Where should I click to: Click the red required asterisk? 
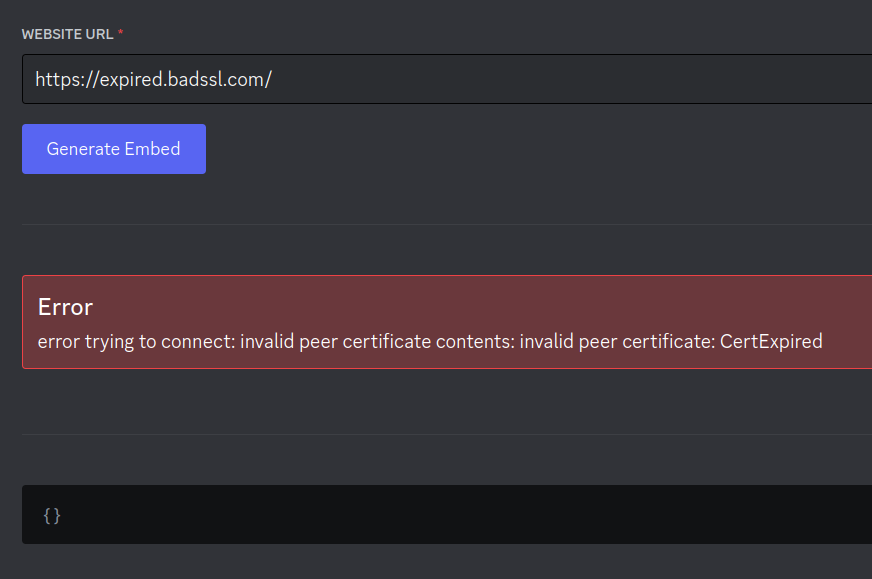tap(121, 34)
